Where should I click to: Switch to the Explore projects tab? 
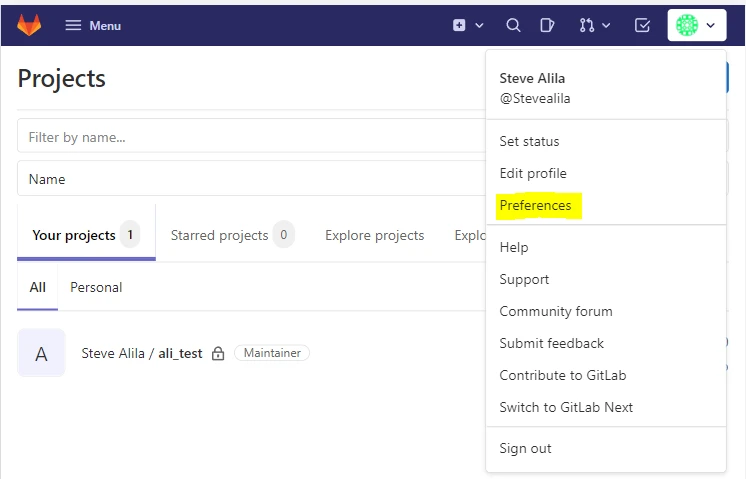point(374,235)
